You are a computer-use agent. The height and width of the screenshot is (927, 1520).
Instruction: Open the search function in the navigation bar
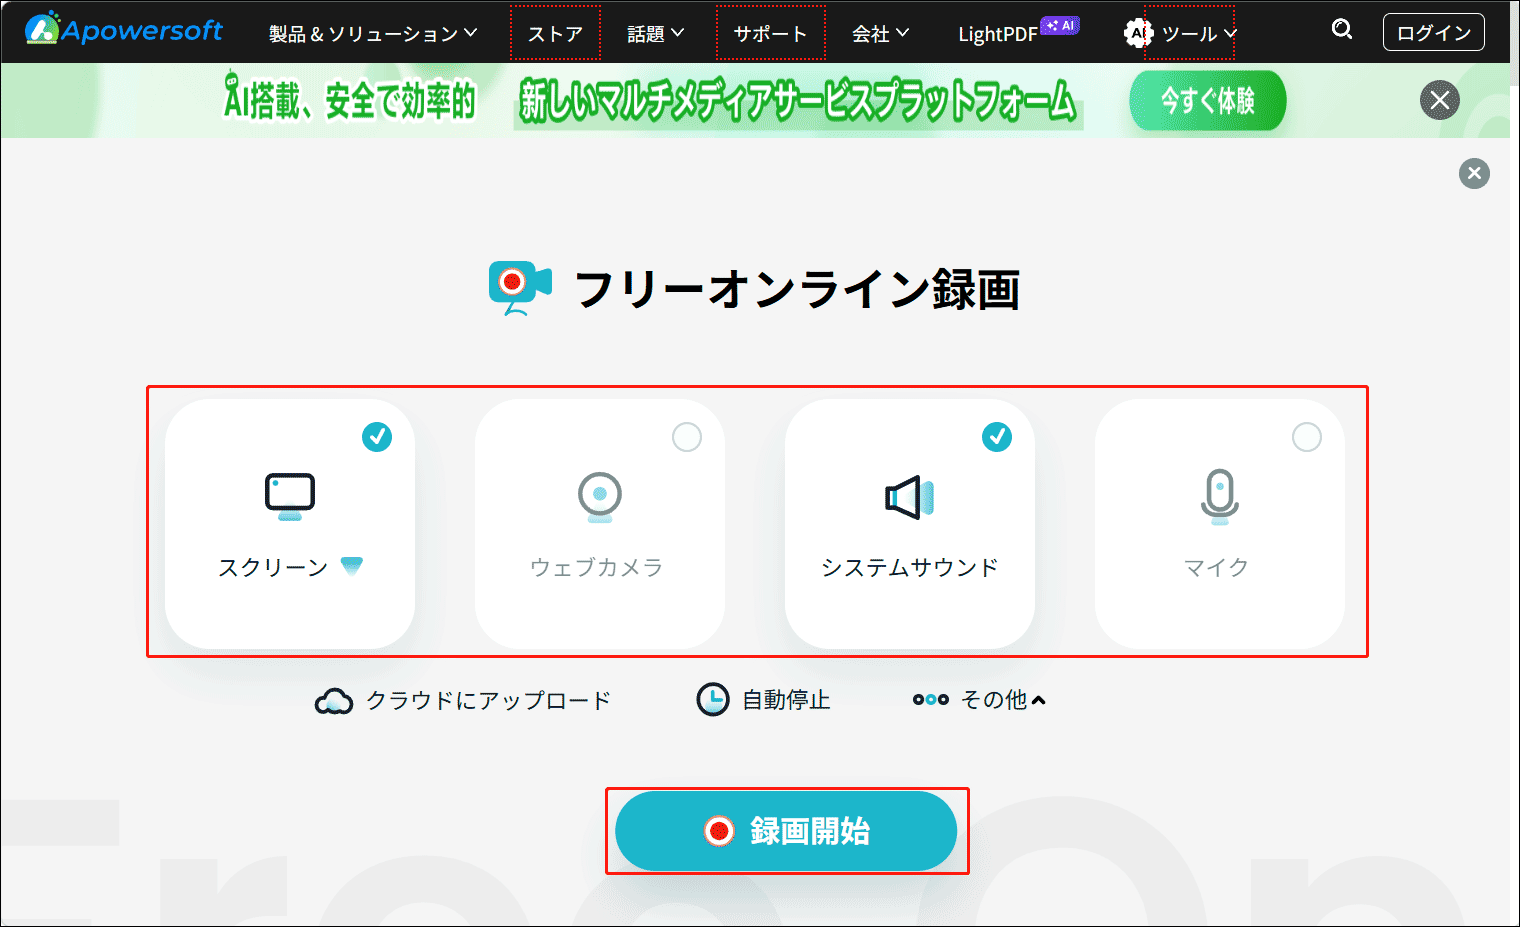[1341, 30]
